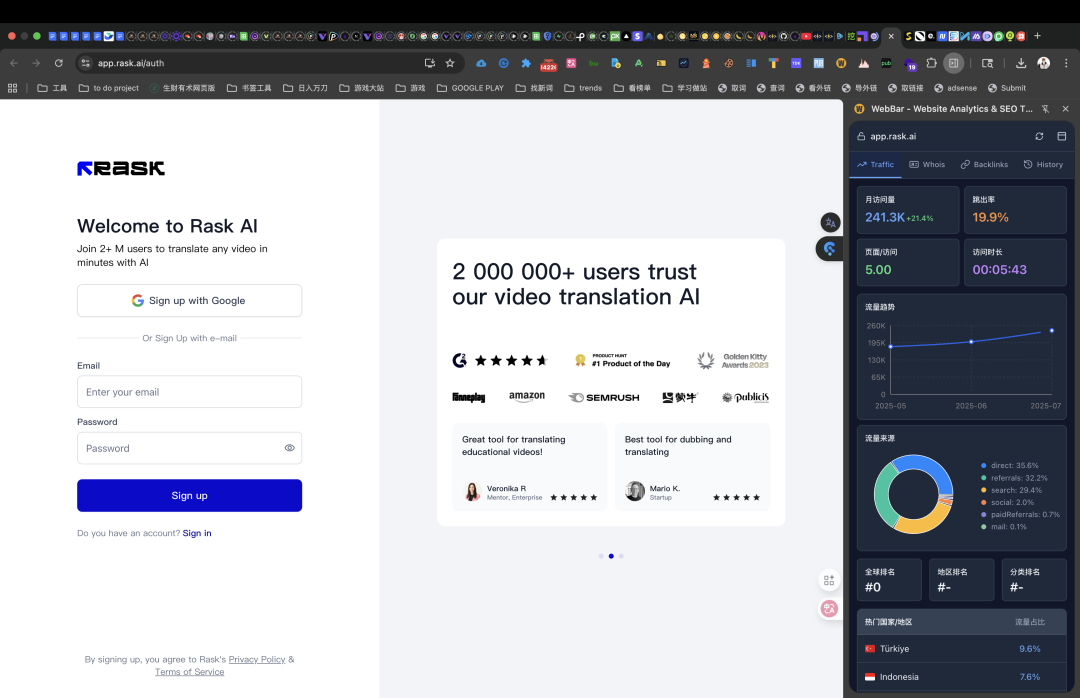Click the WebBar logo in panel header
This screenshot has height=698, width=1080.
click(860, 109)
